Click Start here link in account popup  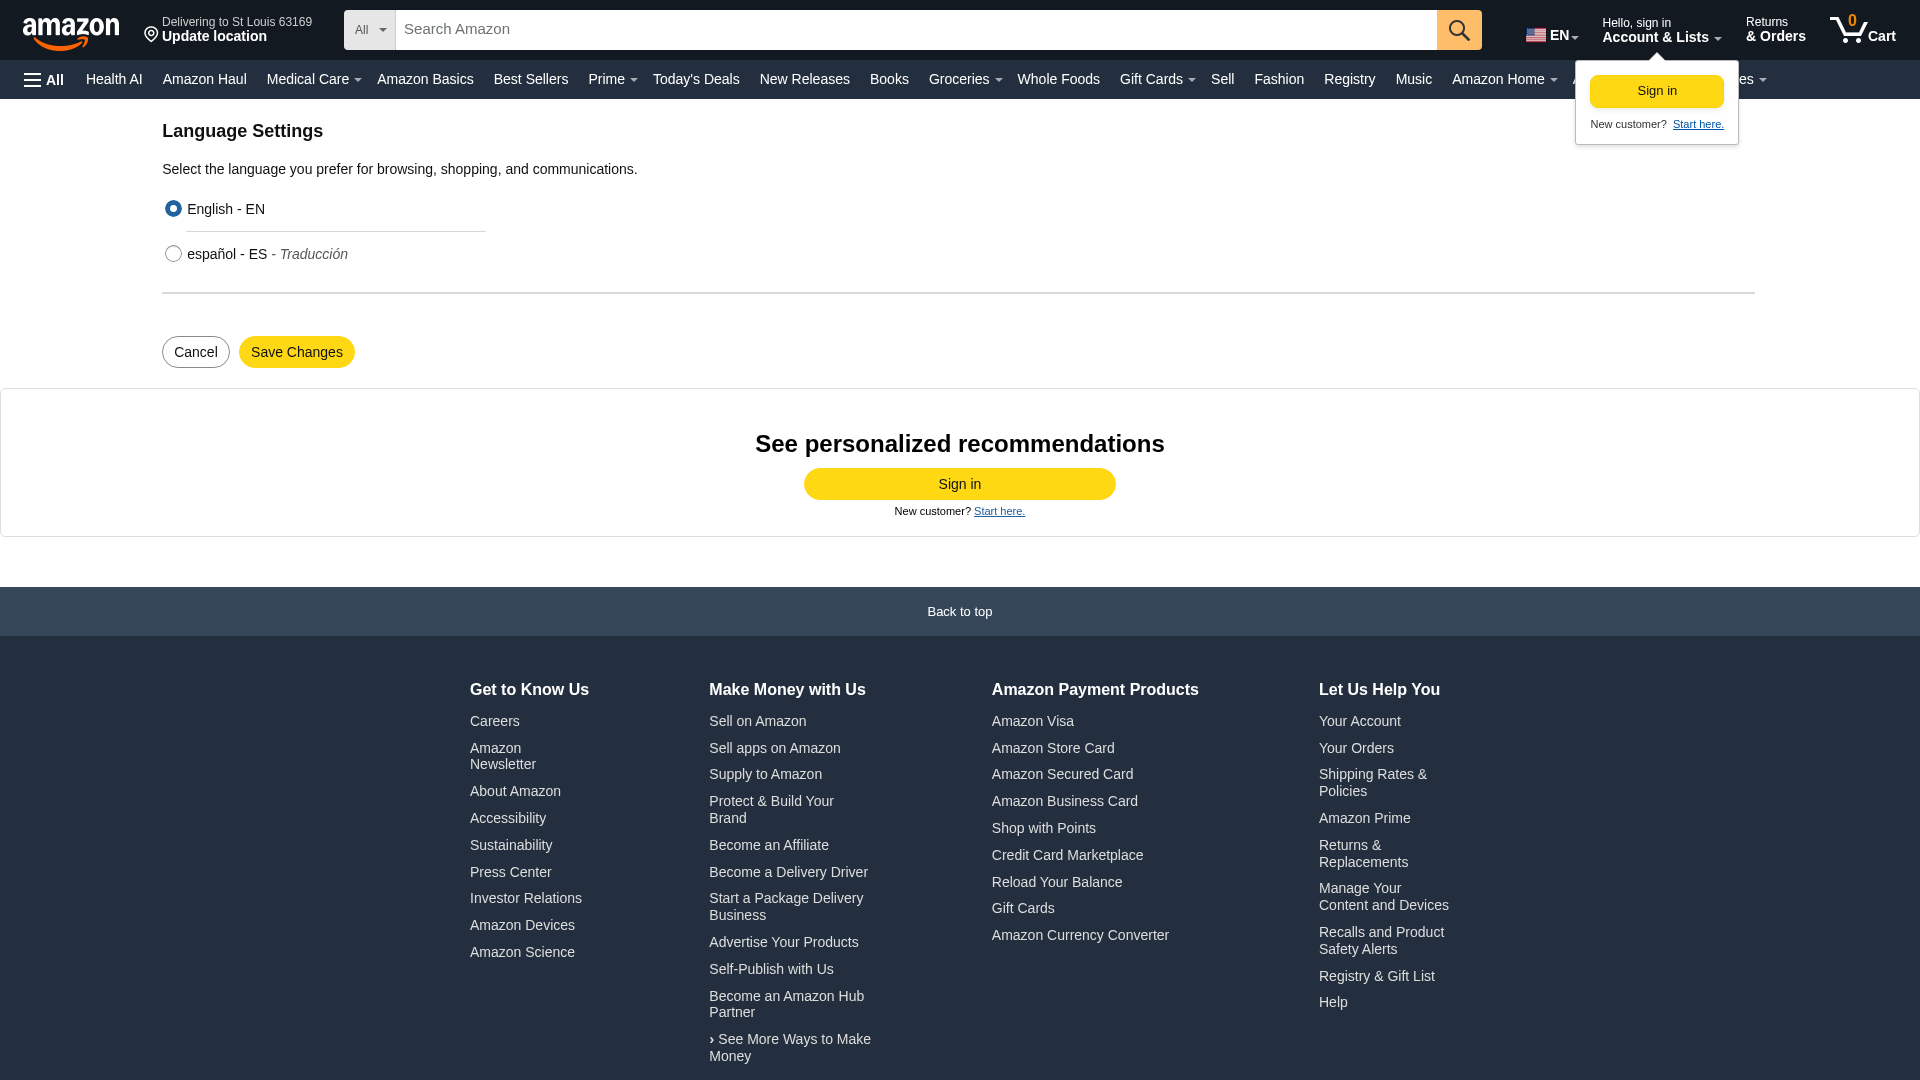(x=1698, y=124)
